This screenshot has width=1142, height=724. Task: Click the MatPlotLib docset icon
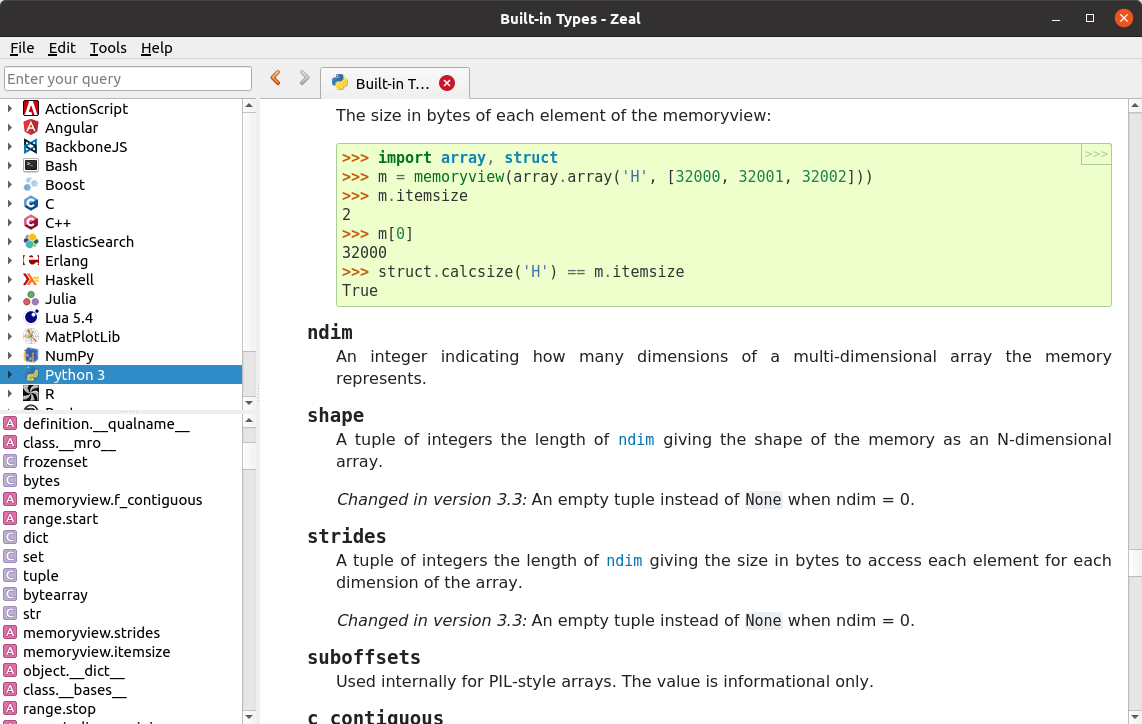pyautogui.click(x=31, y=337)
